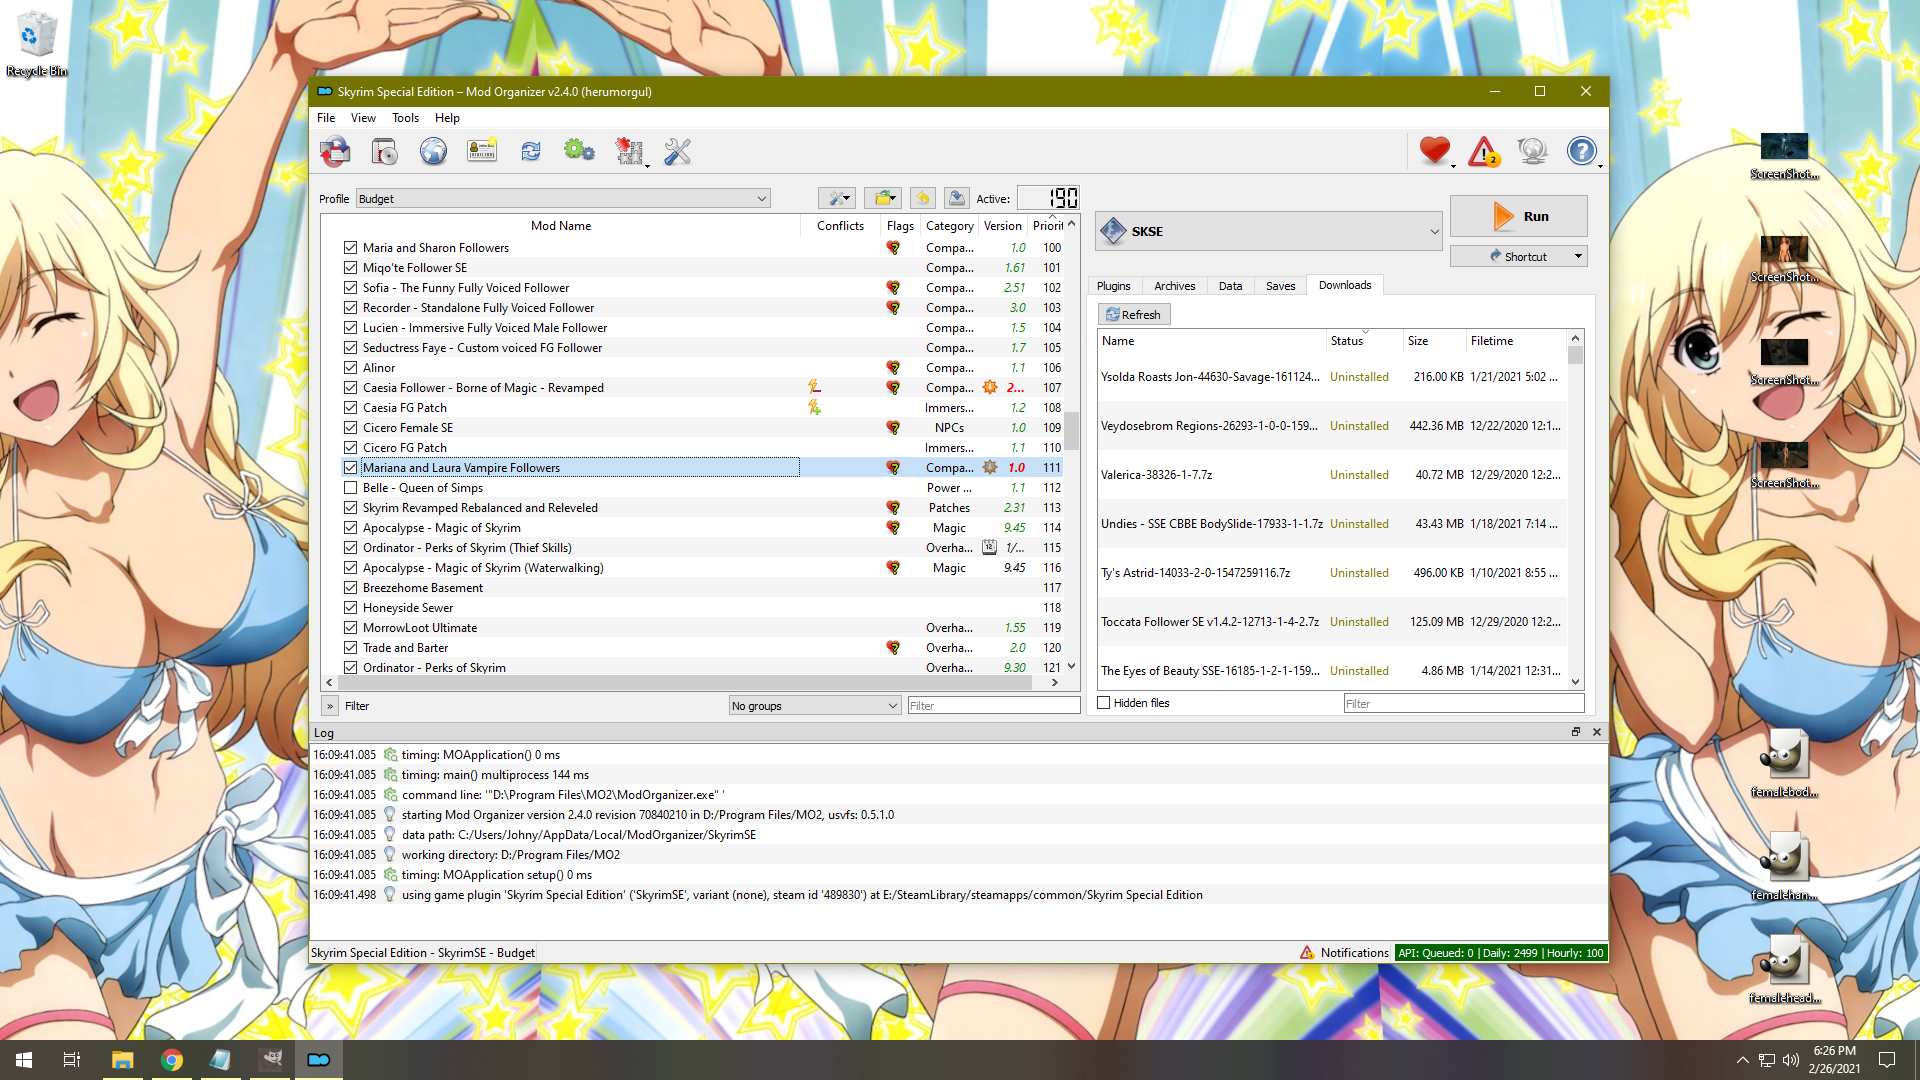
Task: Switch to the Plugins tab
Action: 1113,286
